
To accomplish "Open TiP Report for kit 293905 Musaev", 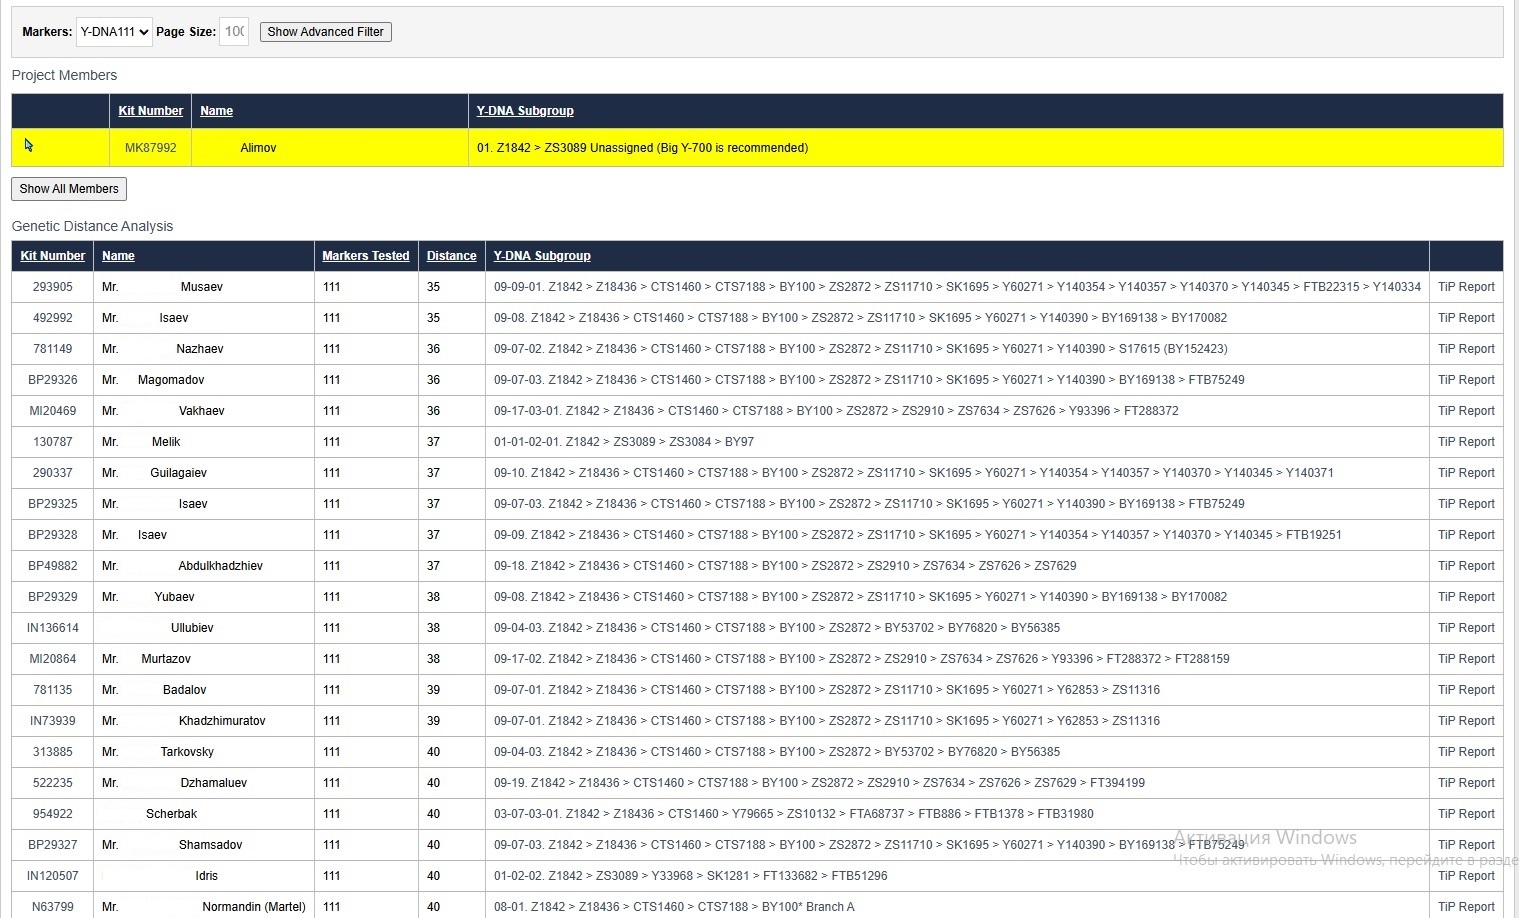I will 1466,287.
